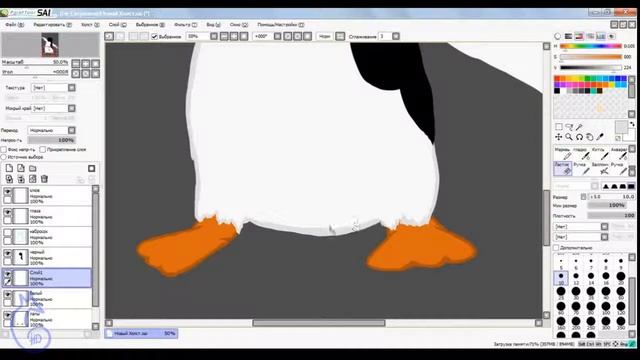Open the Редактировать menu
Viewport: 640px width, 360px height.
click(52, 25)
